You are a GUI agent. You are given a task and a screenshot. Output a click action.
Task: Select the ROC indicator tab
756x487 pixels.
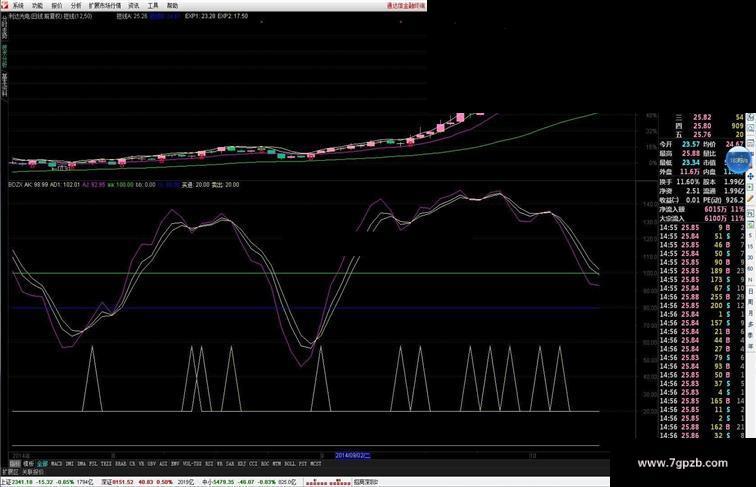(265, 464)
